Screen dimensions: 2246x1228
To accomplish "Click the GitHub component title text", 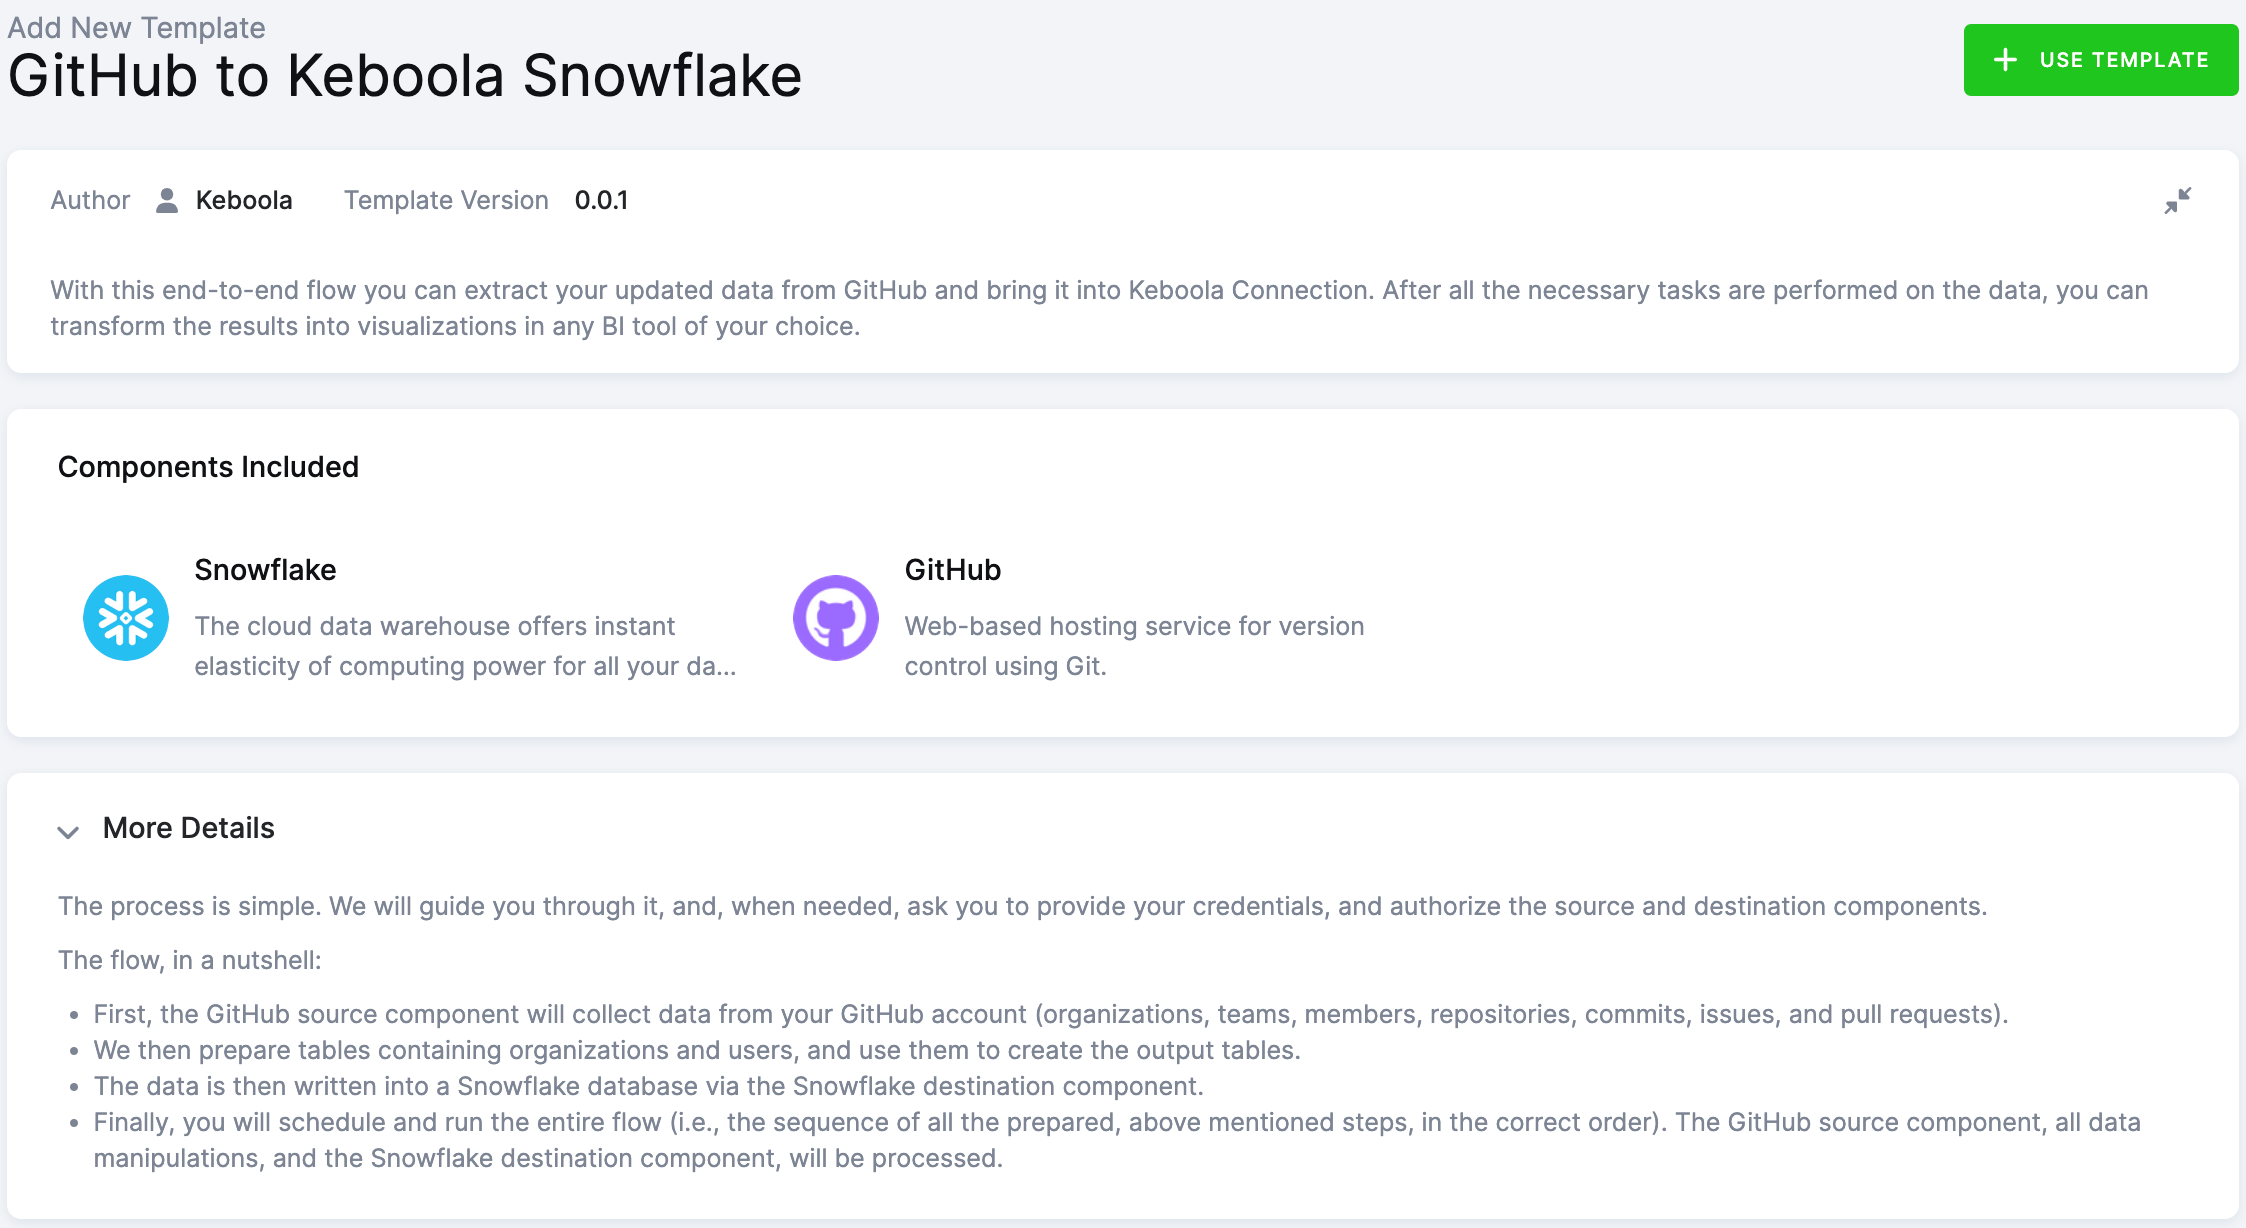I will point(952,570).
